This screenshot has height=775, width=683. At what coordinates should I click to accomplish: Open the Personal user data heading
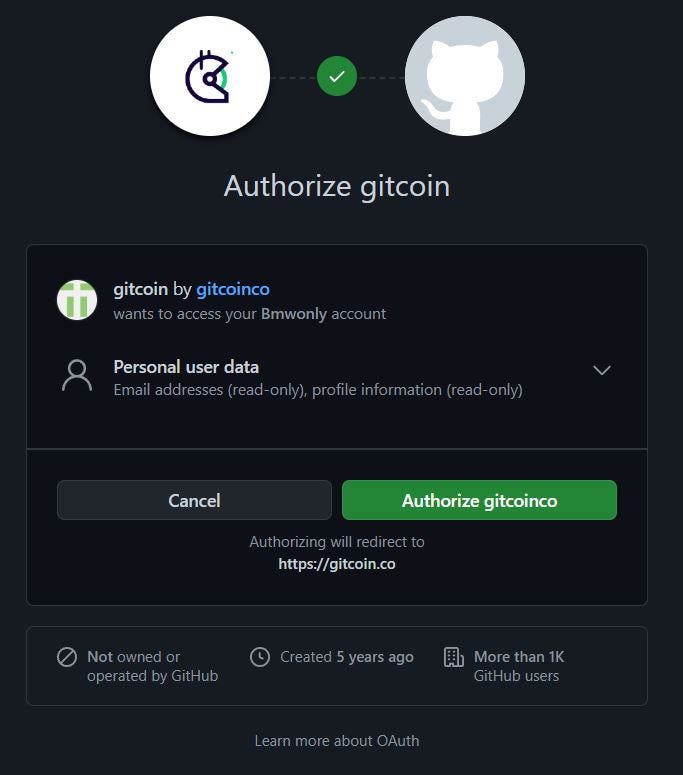click(x=186, y=367)
